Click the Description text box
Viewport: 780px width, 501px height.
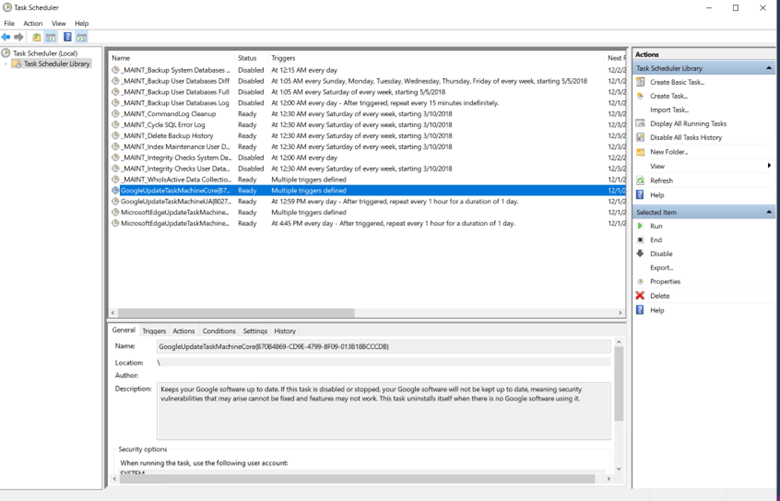[384, 411]
